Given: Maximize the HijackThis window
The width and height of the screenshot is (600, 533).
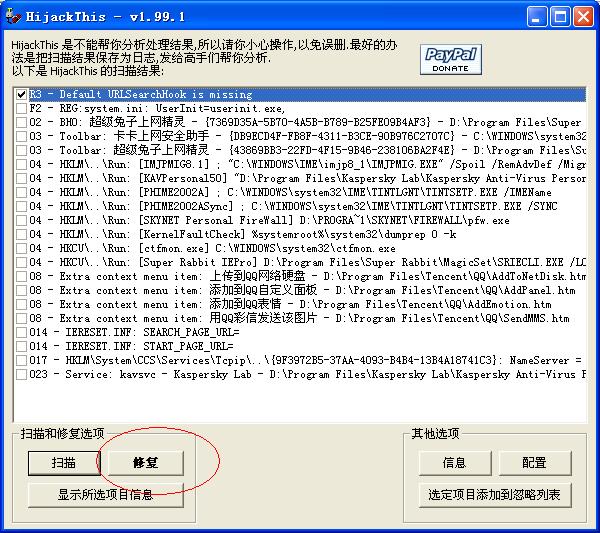Looking at the screenshot, I should pos(560,17).
